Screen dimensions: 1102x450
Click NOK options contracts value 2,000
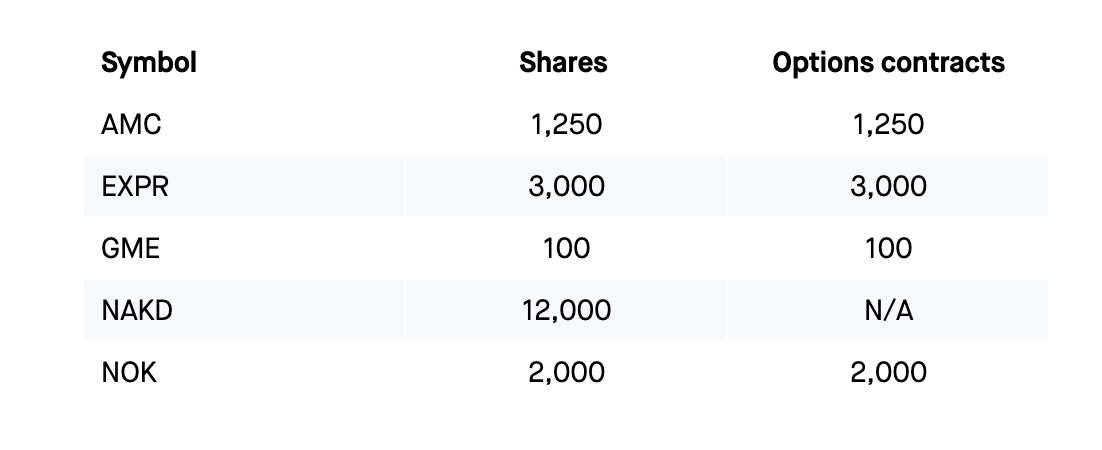point(888,373)
